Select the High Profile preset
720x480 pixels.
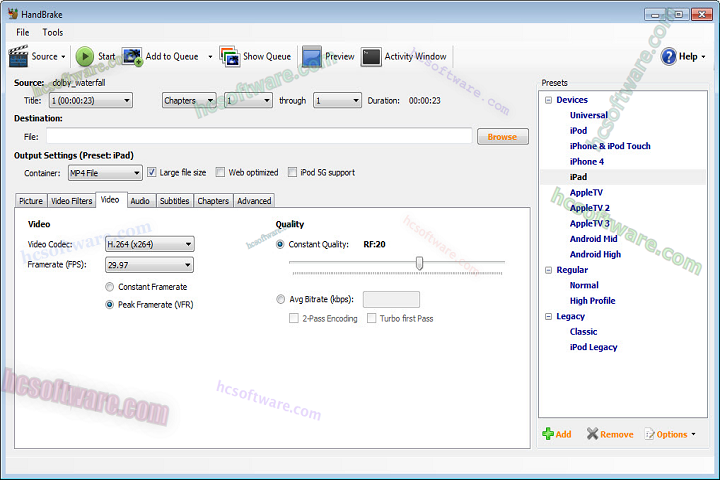point(592,301)
